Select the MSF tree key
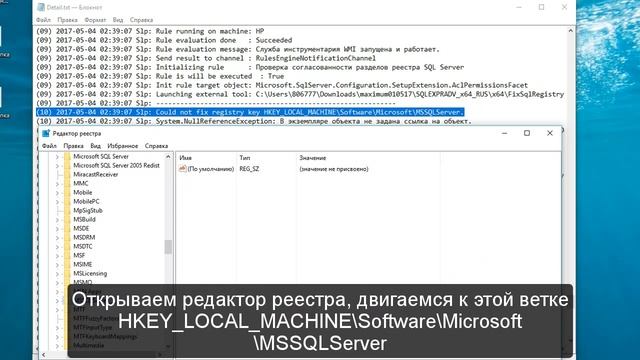The image size is (640, 360). (79, 256)
